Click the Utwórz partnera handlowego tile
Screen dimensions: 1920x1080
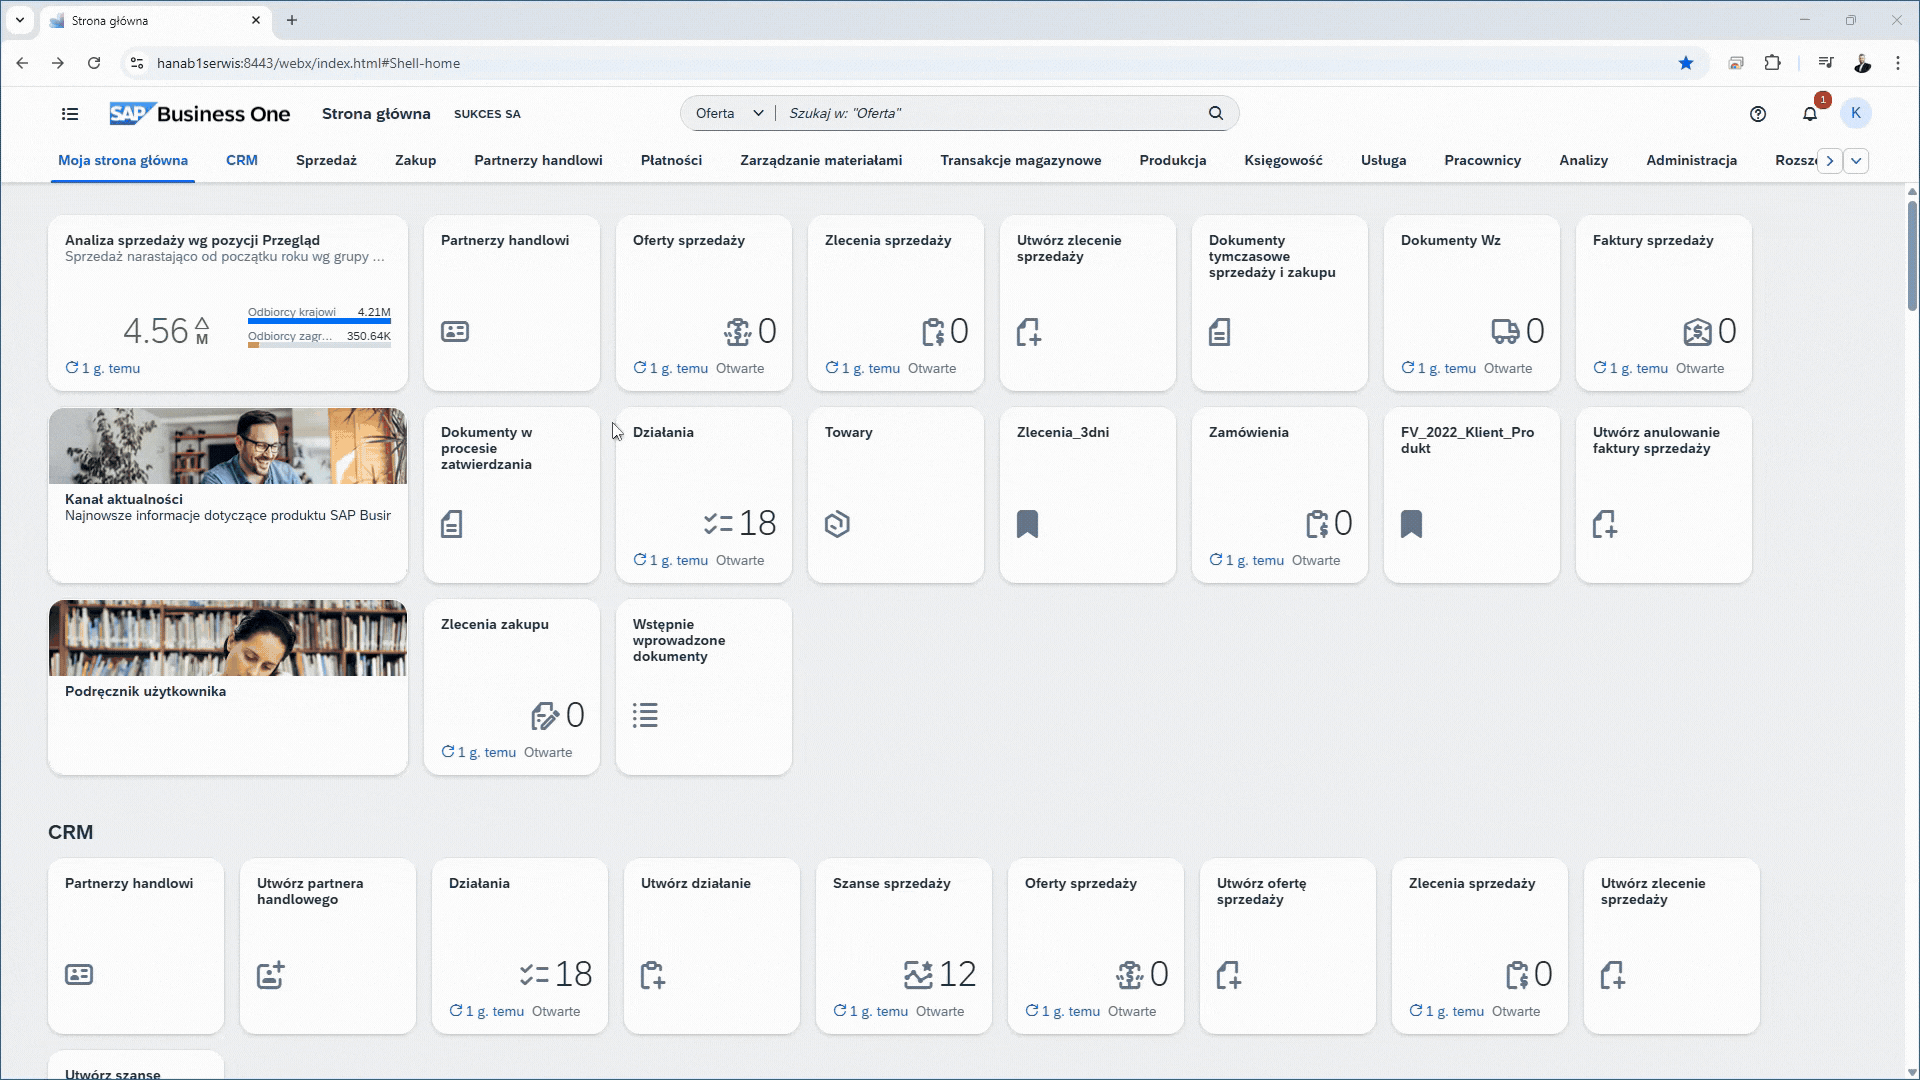click(327, 945)
